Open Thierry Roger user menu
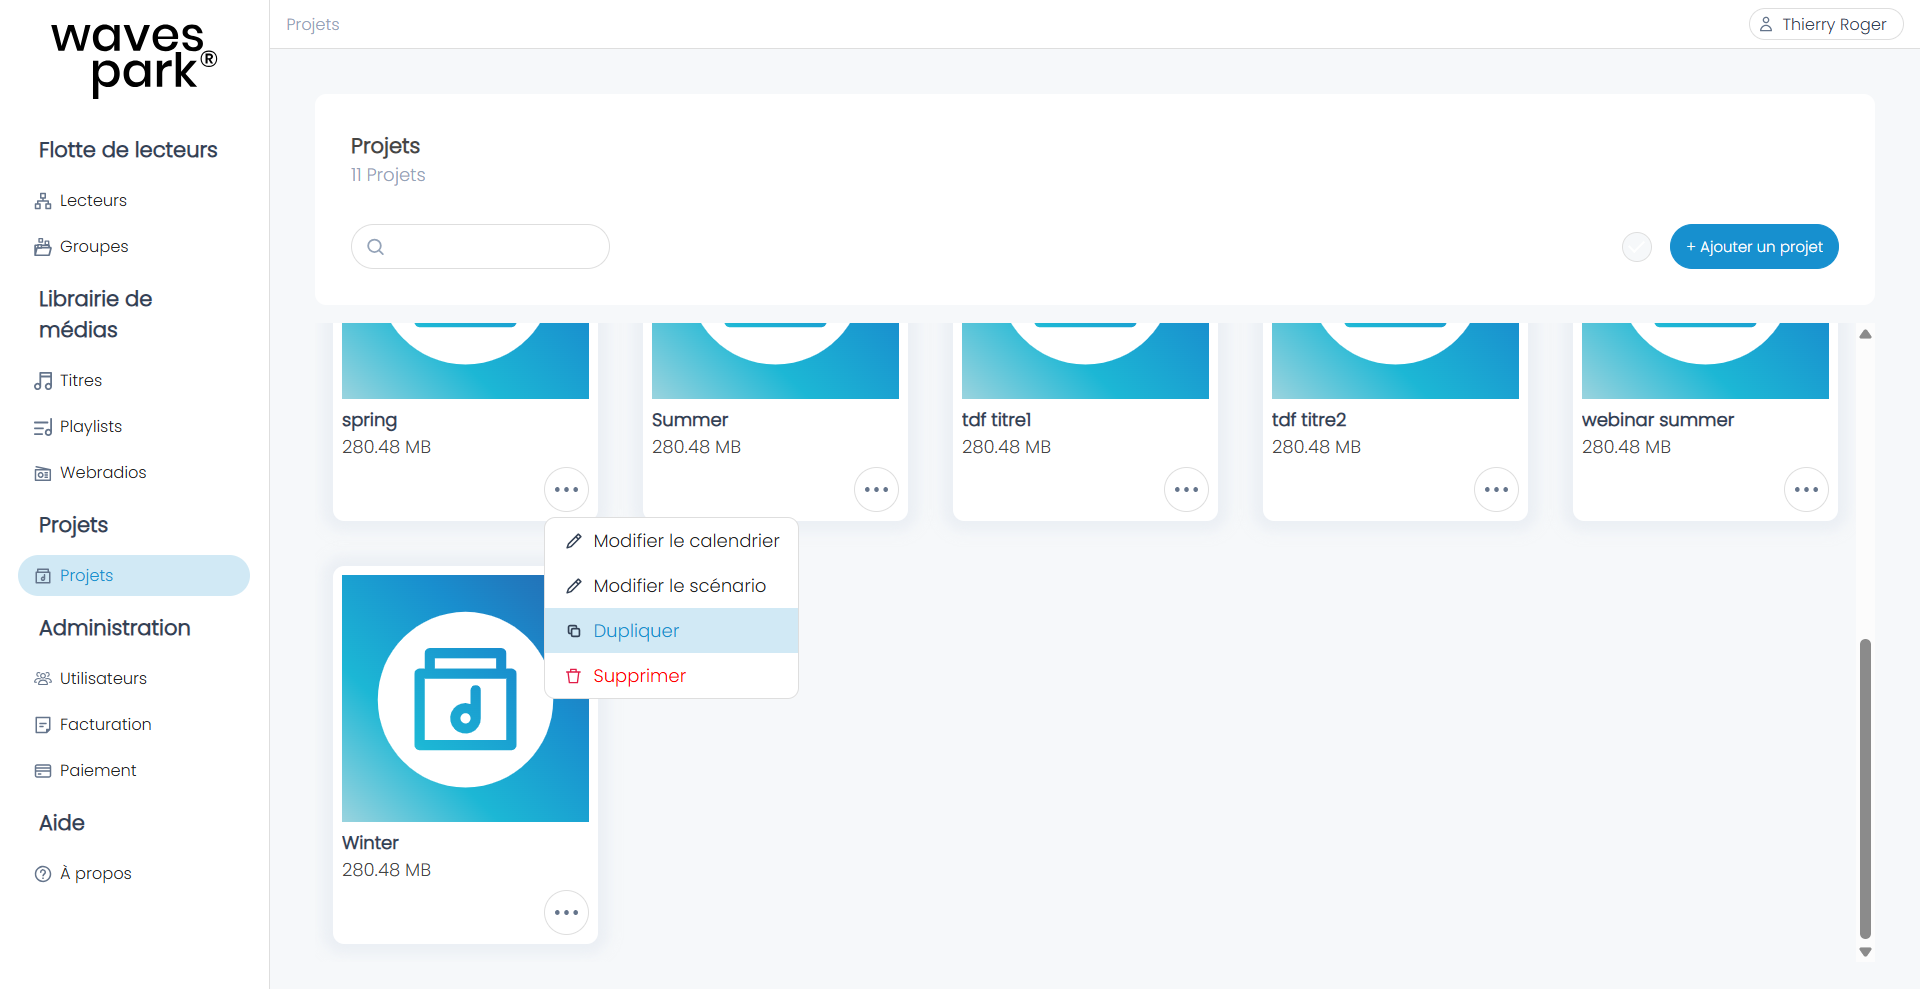Viewport: 1920px width, 989px height. pos(1825,24)
